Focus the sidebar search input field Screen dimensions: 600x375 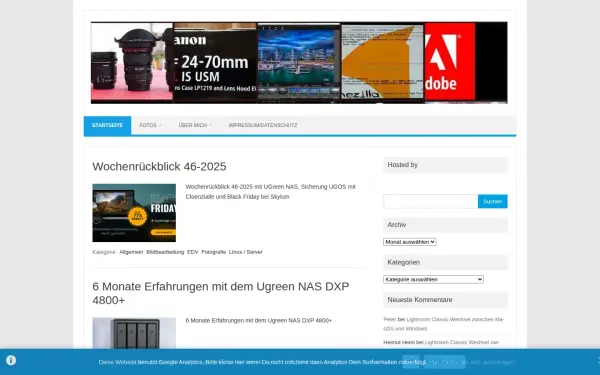pyautogui.click(x=430, y=201)
